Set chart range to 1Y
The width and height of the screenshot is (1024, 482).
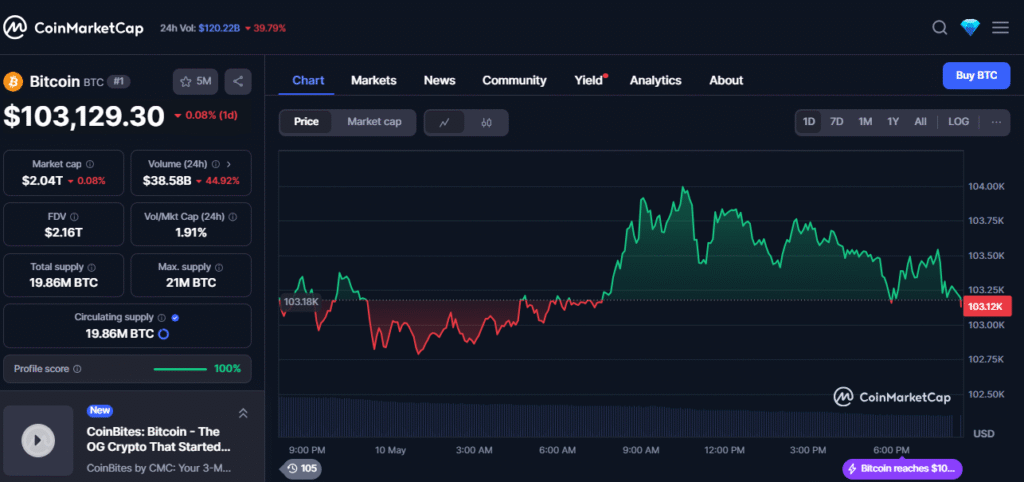click(x=893, y=122)
